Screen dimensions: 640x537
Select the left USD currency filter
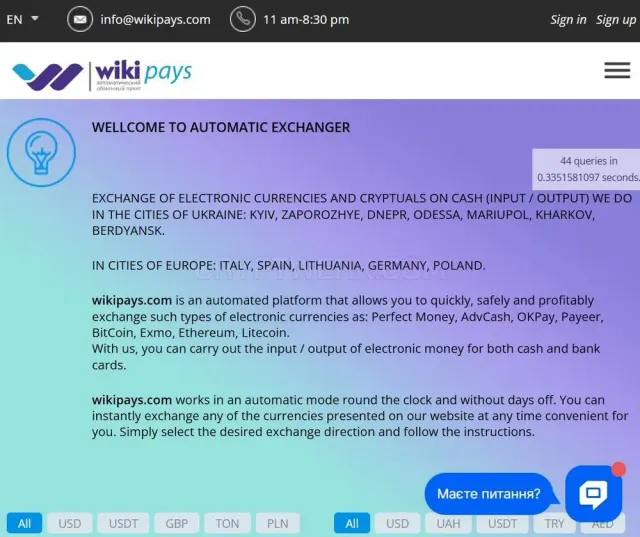(69, 523)
